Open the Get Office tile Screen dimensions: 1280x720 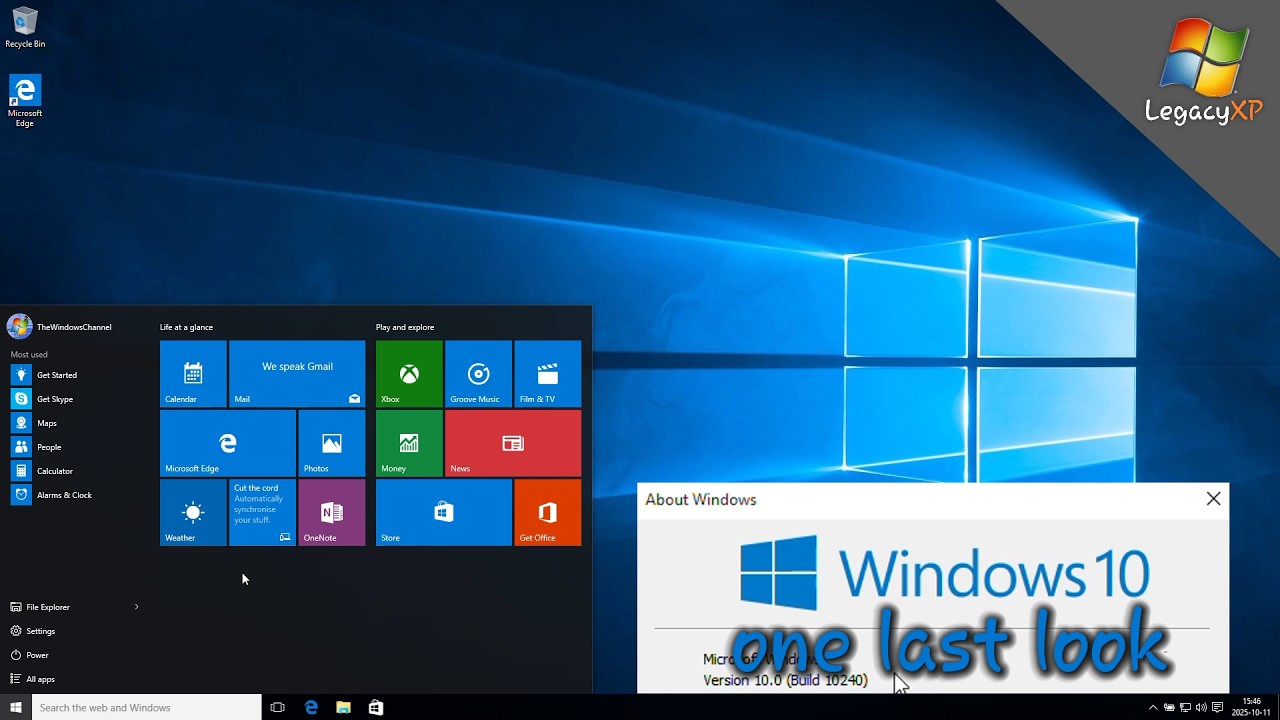pos(547,512)
